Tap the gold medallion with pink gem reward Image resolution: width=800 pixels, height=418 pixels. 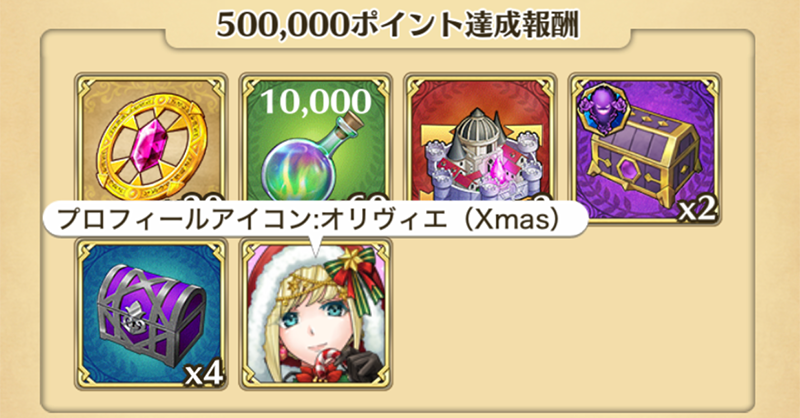tap(151, 148)
